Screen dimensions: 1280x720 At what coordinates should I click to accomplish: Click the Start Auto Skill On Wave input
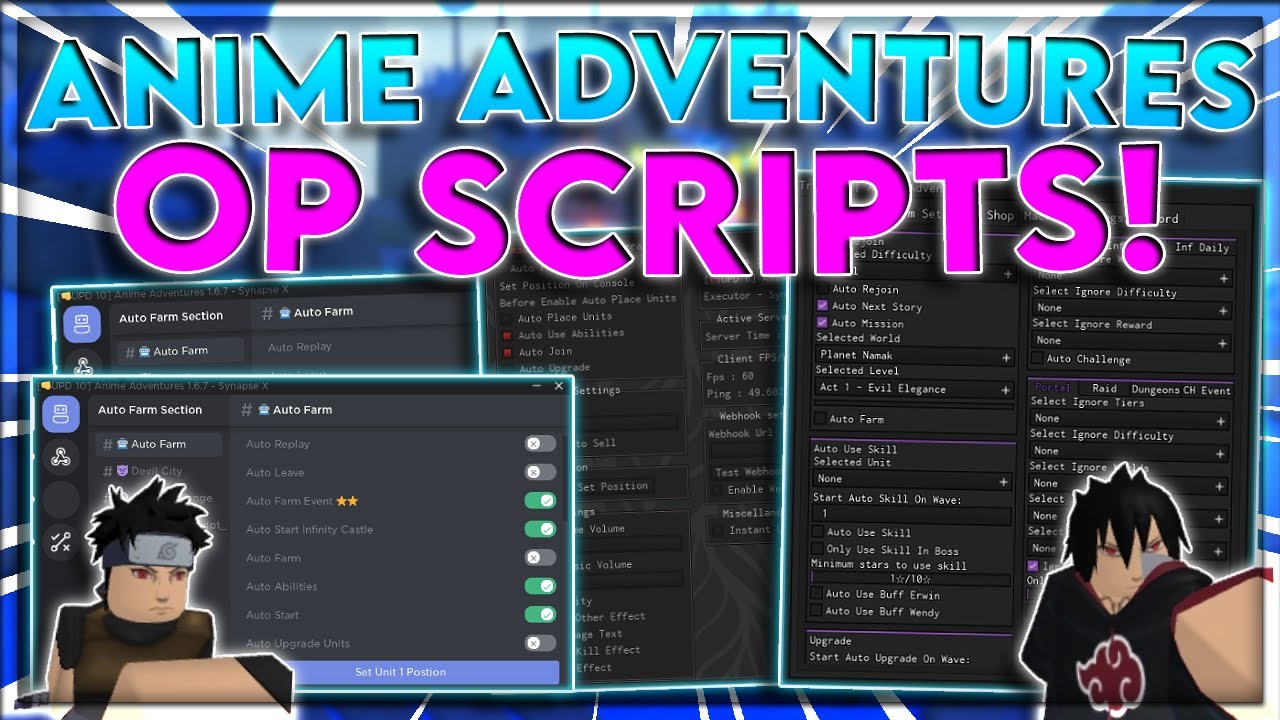[x=911, y=513]
